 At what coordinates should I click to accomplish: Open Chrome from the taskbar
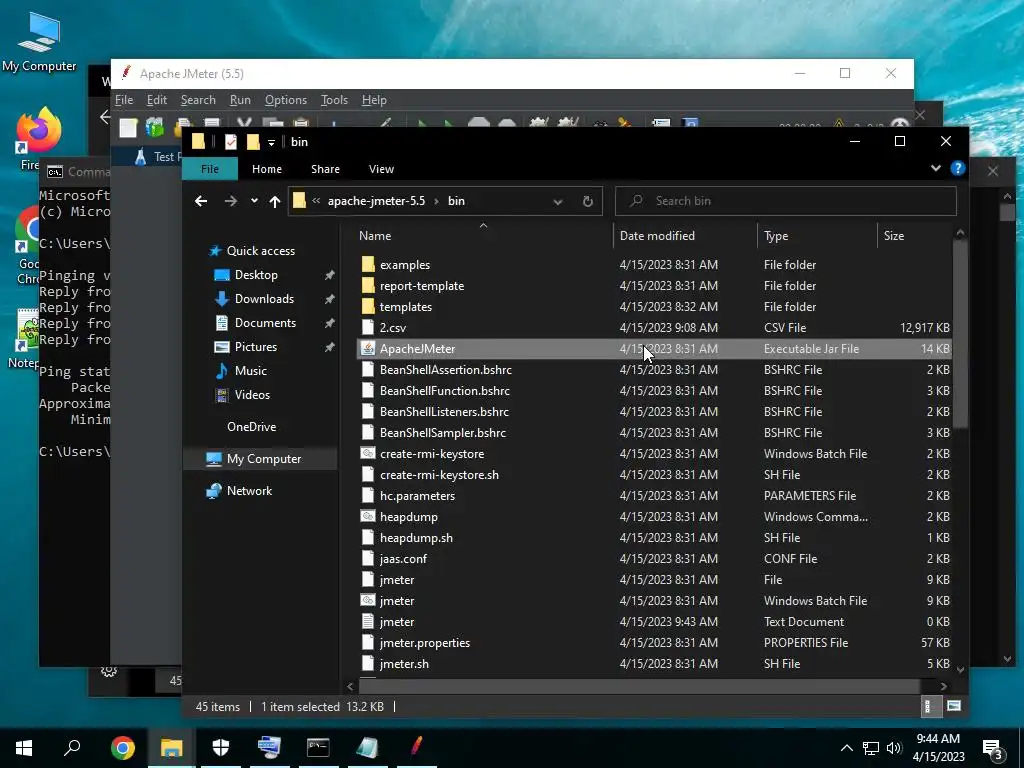pos(123,748)
